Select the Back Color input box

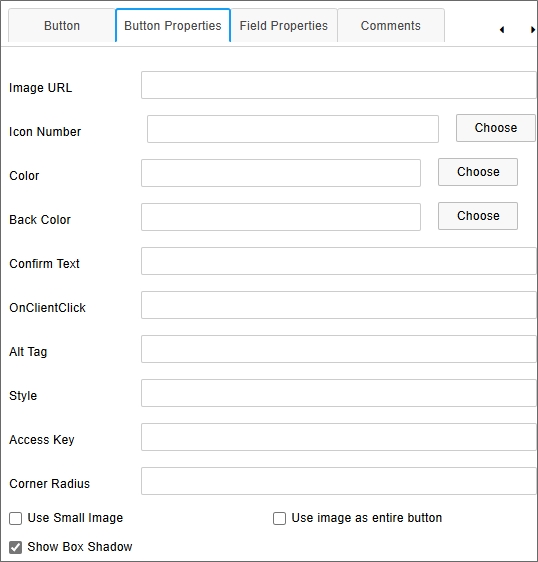(x=281, y=217)
